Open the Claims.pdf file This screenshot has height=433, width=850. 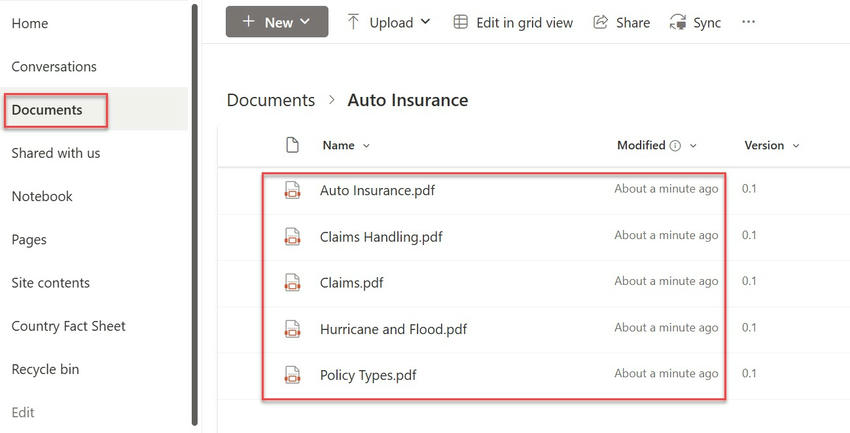[x=351, y=283]
